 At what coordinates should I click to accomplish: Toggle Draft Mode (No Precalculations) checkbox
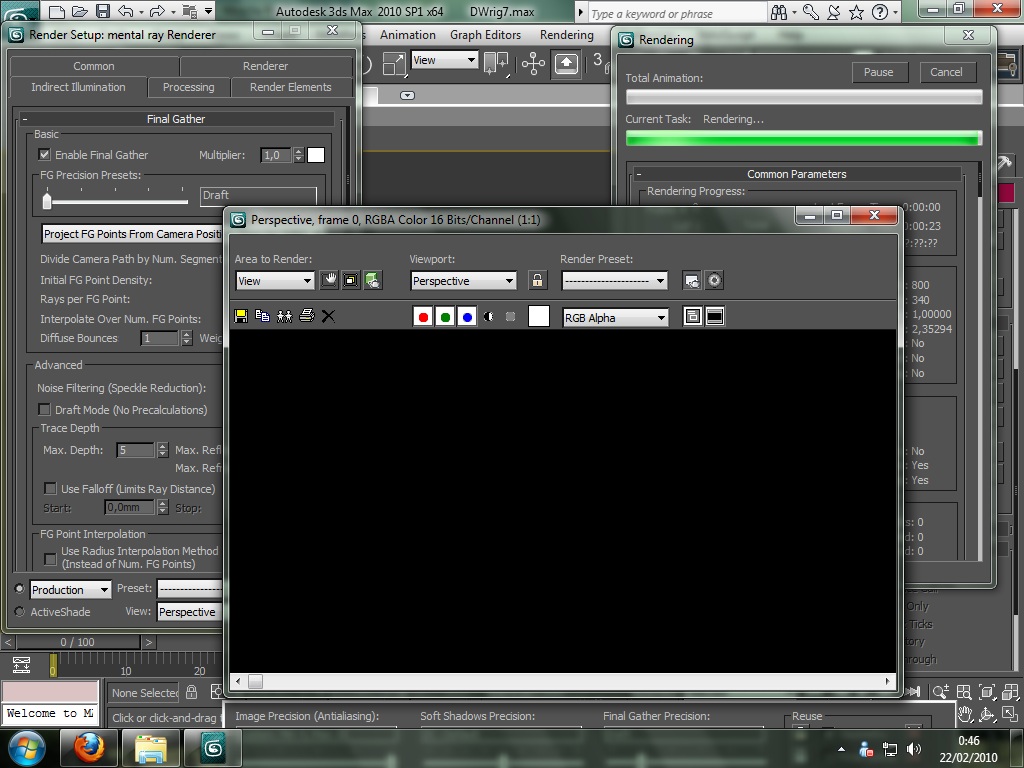click(x=44, y=409)
